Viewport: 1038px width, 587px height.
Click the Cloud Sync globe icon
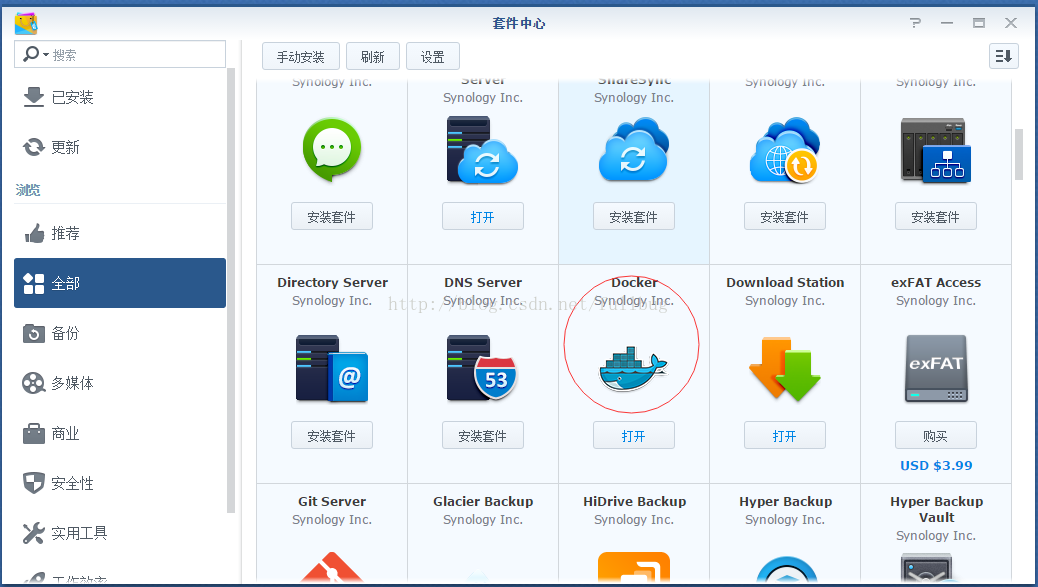784,150
